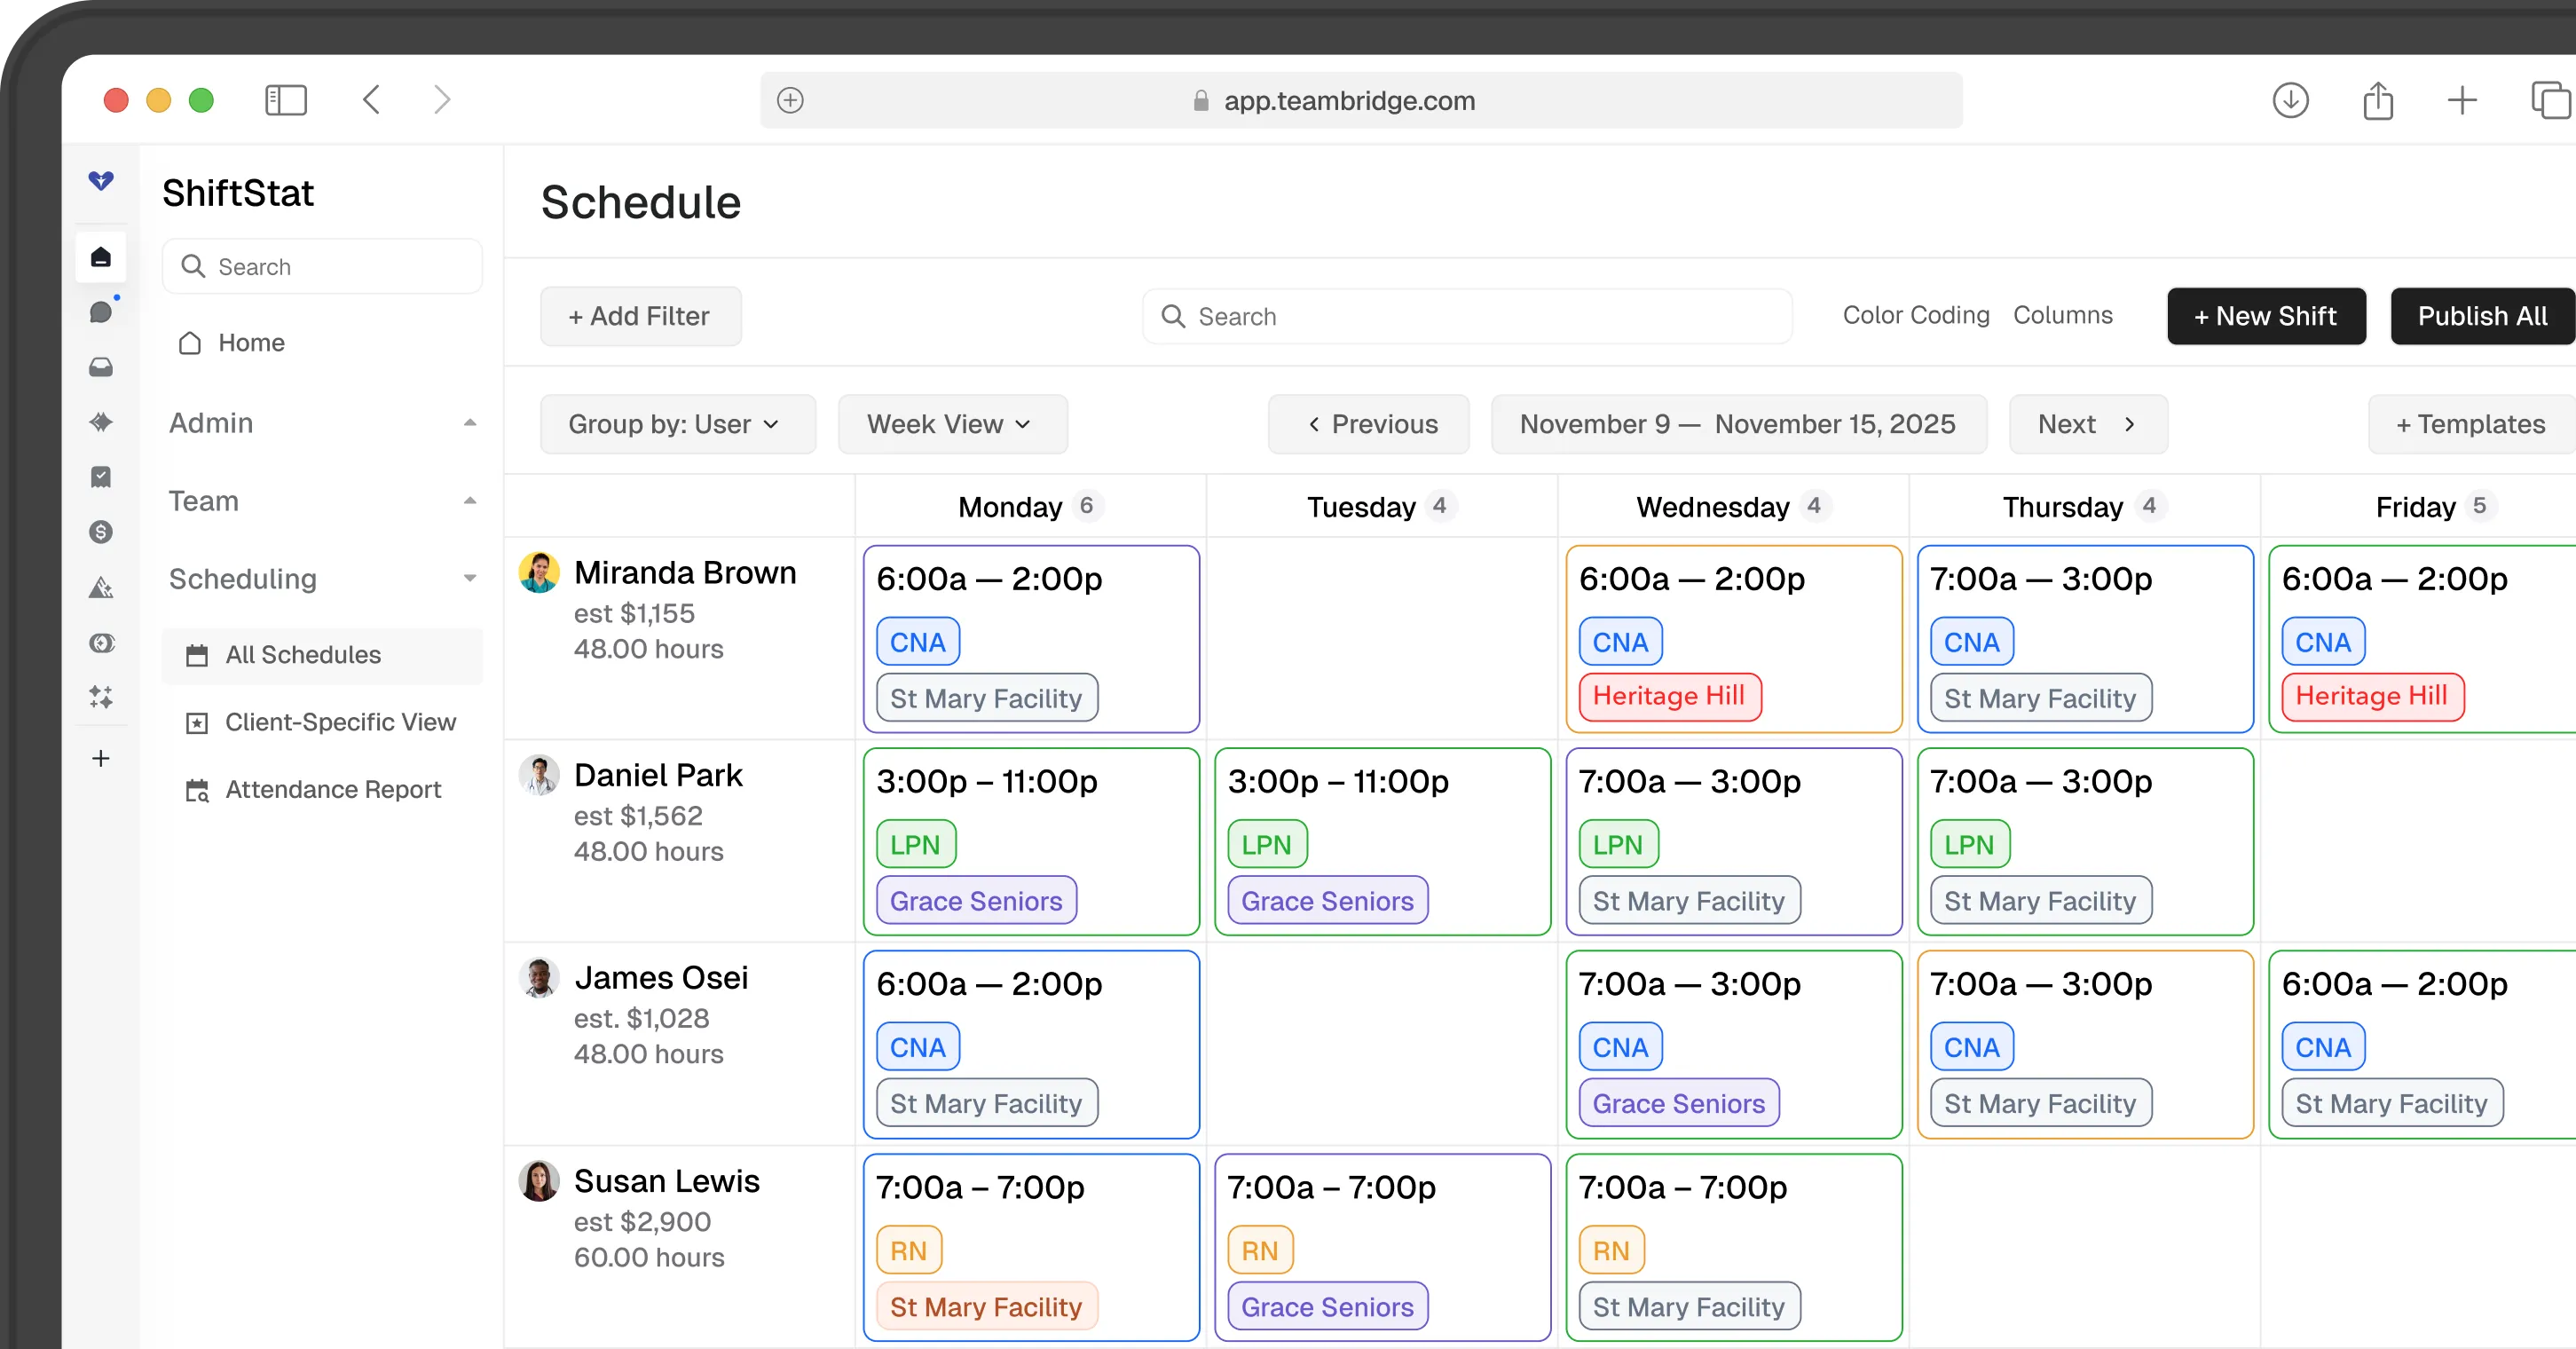Viewport: 2576px width, 1349px height.
Task: Go to the Next week
Action: point(2087,424)
